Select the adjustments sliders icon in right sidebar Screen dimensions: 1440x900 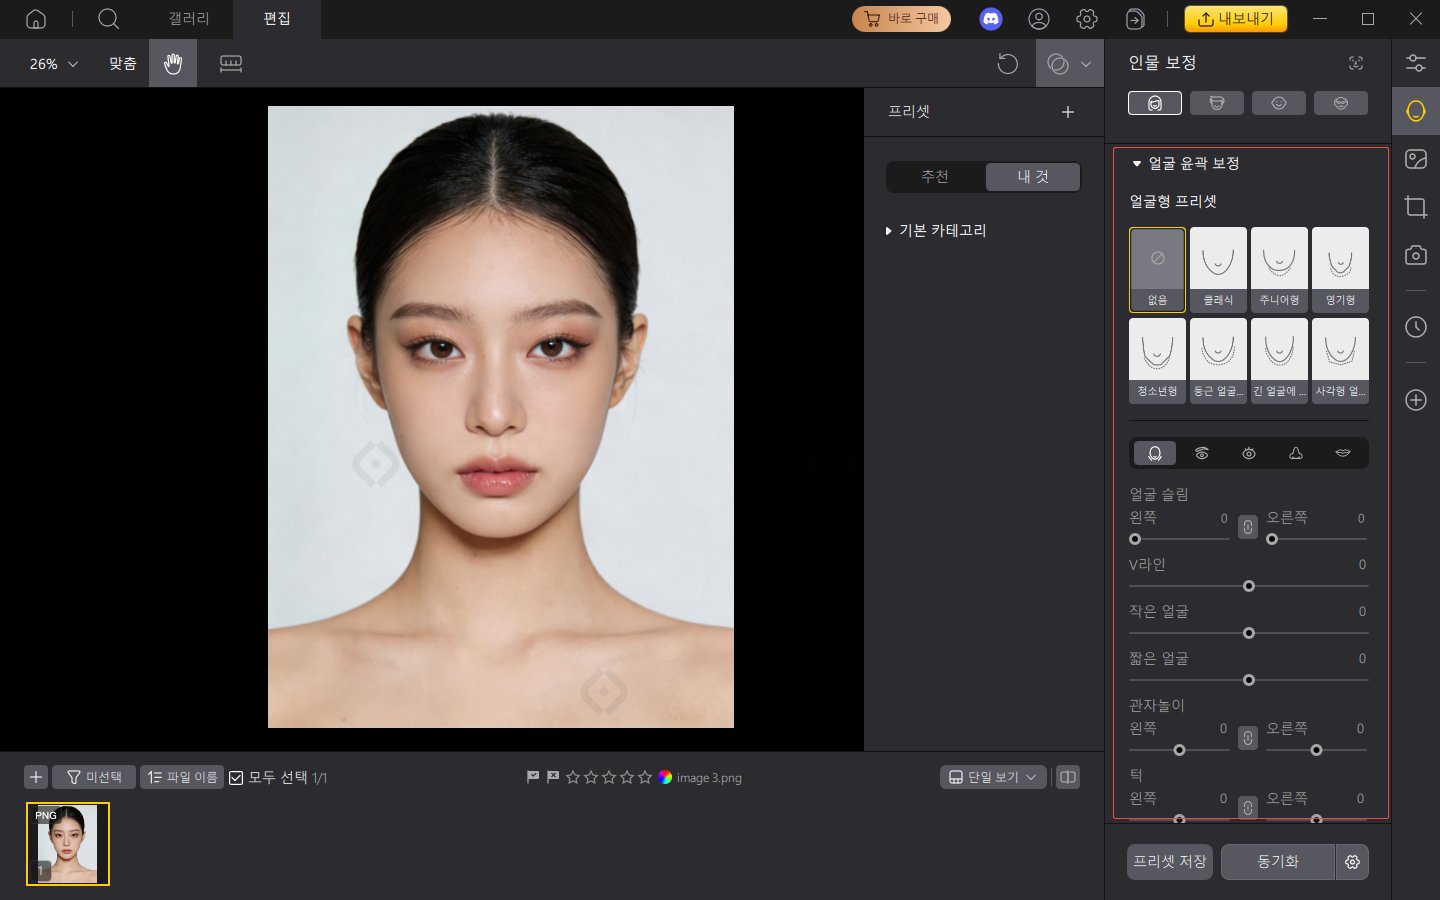[1415, 62]
